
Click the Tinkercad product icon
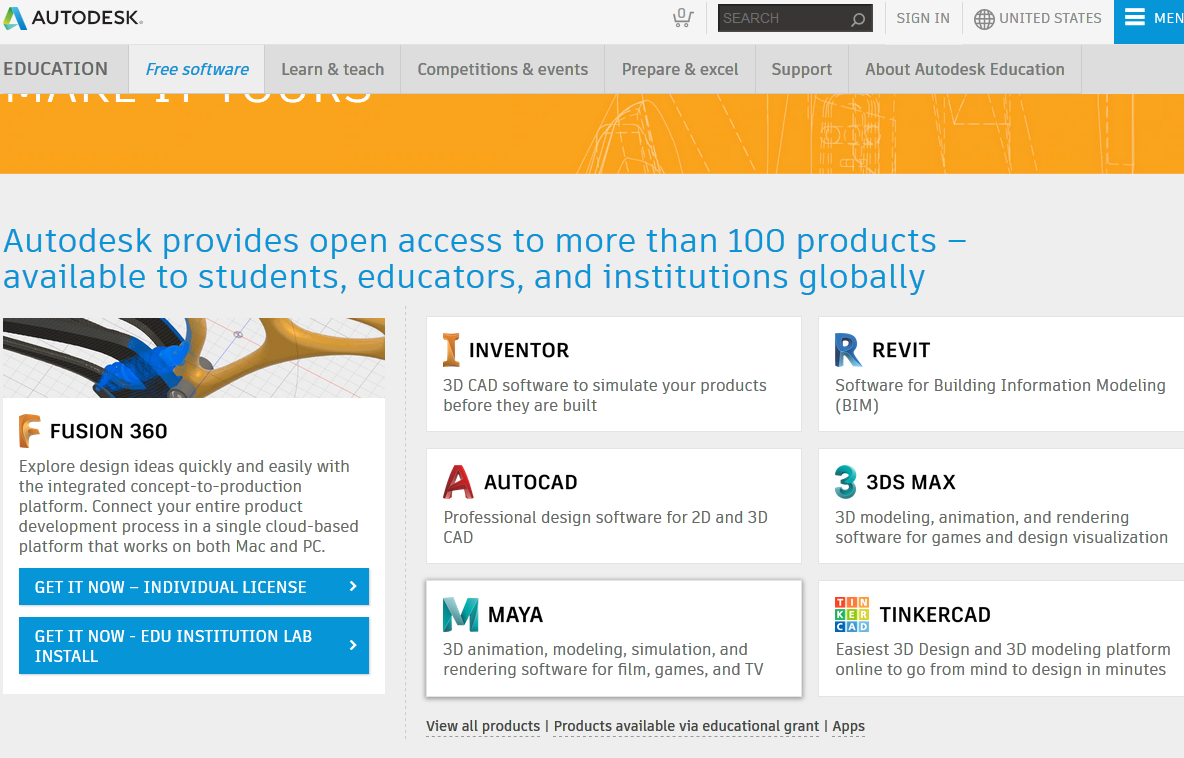pos(852,614)
